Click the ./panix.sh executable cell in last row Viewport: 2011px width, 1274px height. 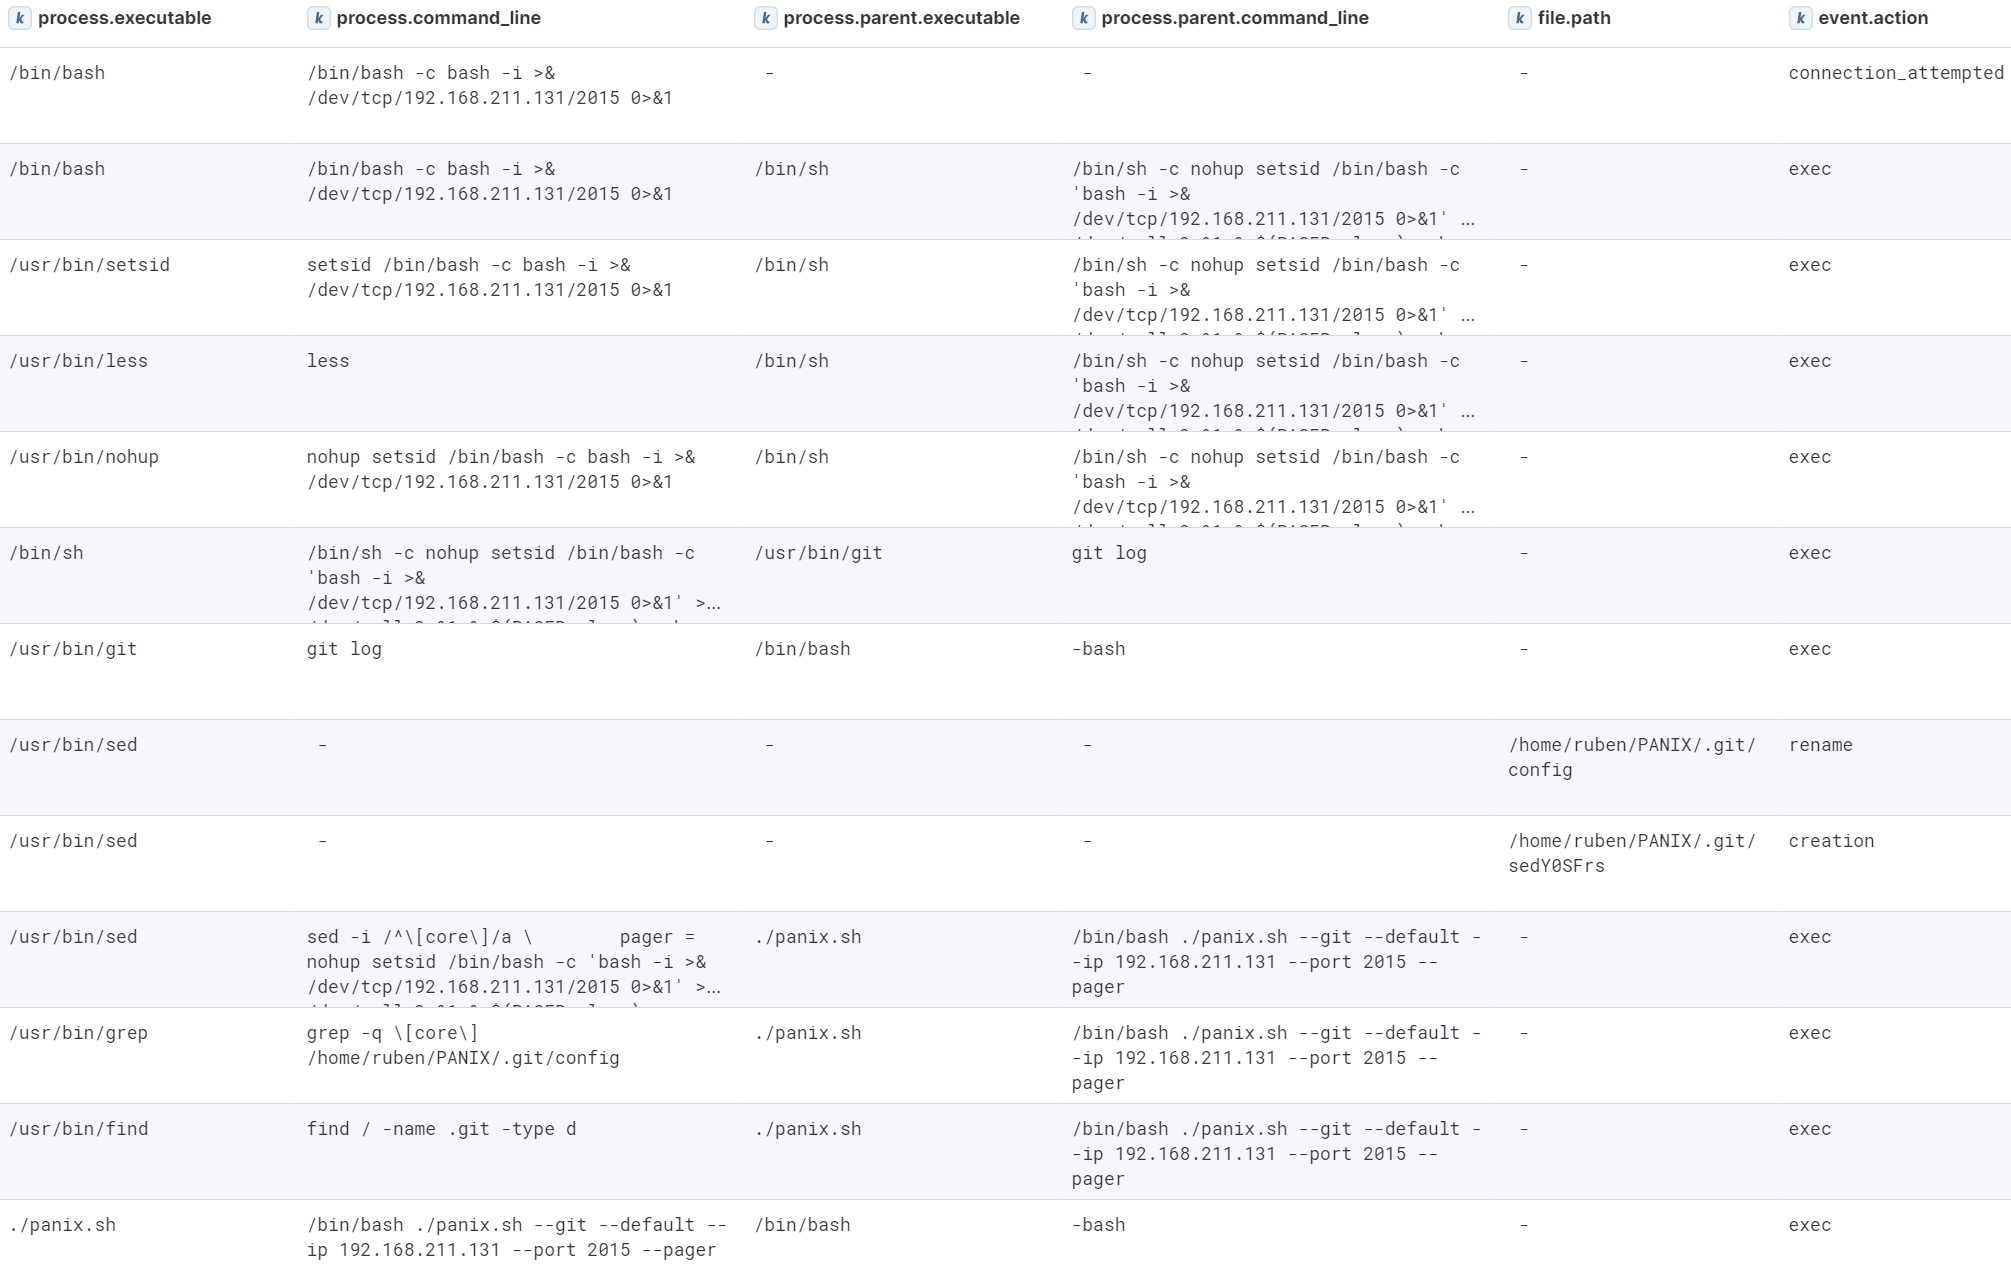pyautogui.click(x=63, y=1225)
